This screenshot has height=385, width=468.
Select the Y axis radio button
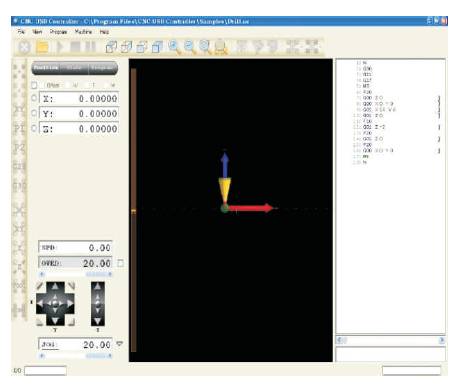click(34, 113)
